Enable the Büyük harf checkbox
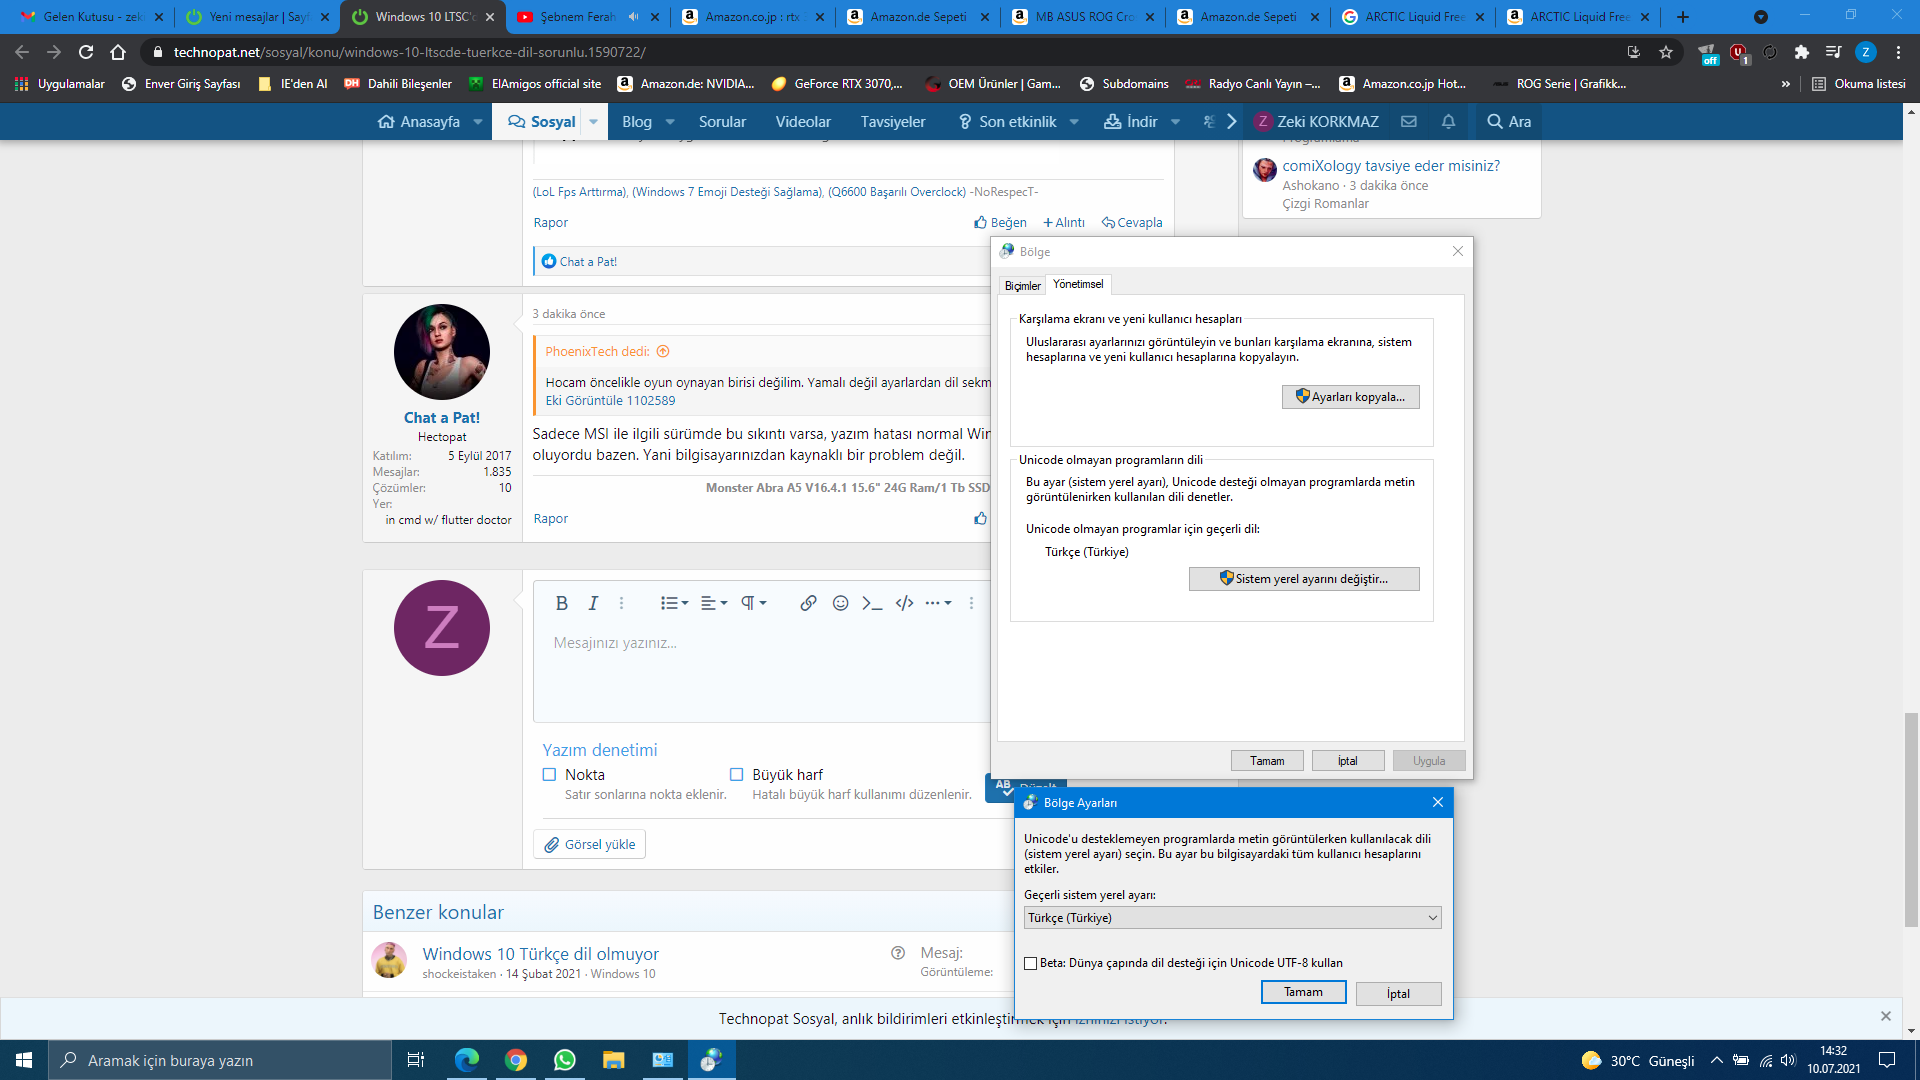Screen dimensions: 1920x1080 click(x=737, y=775)
